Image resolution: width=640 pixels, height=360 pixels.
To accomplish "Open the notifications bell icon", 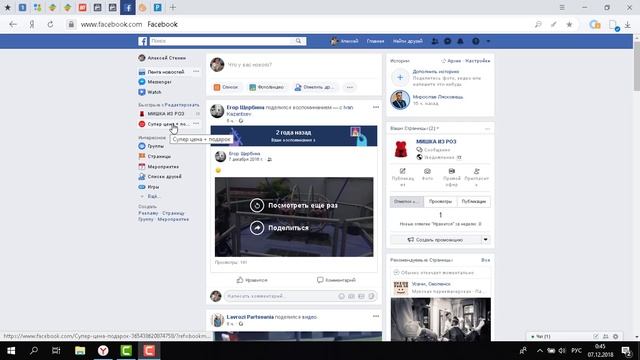I will (460, 41).
